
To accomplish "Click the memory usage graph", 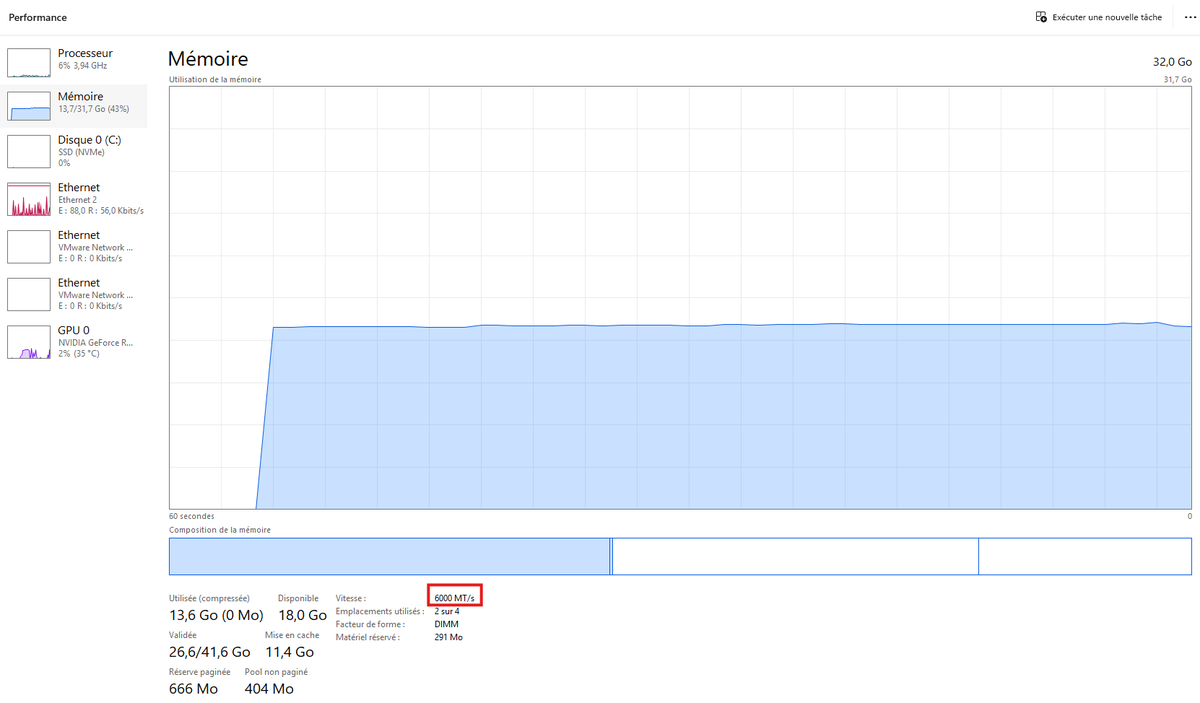I will (681, 298).
